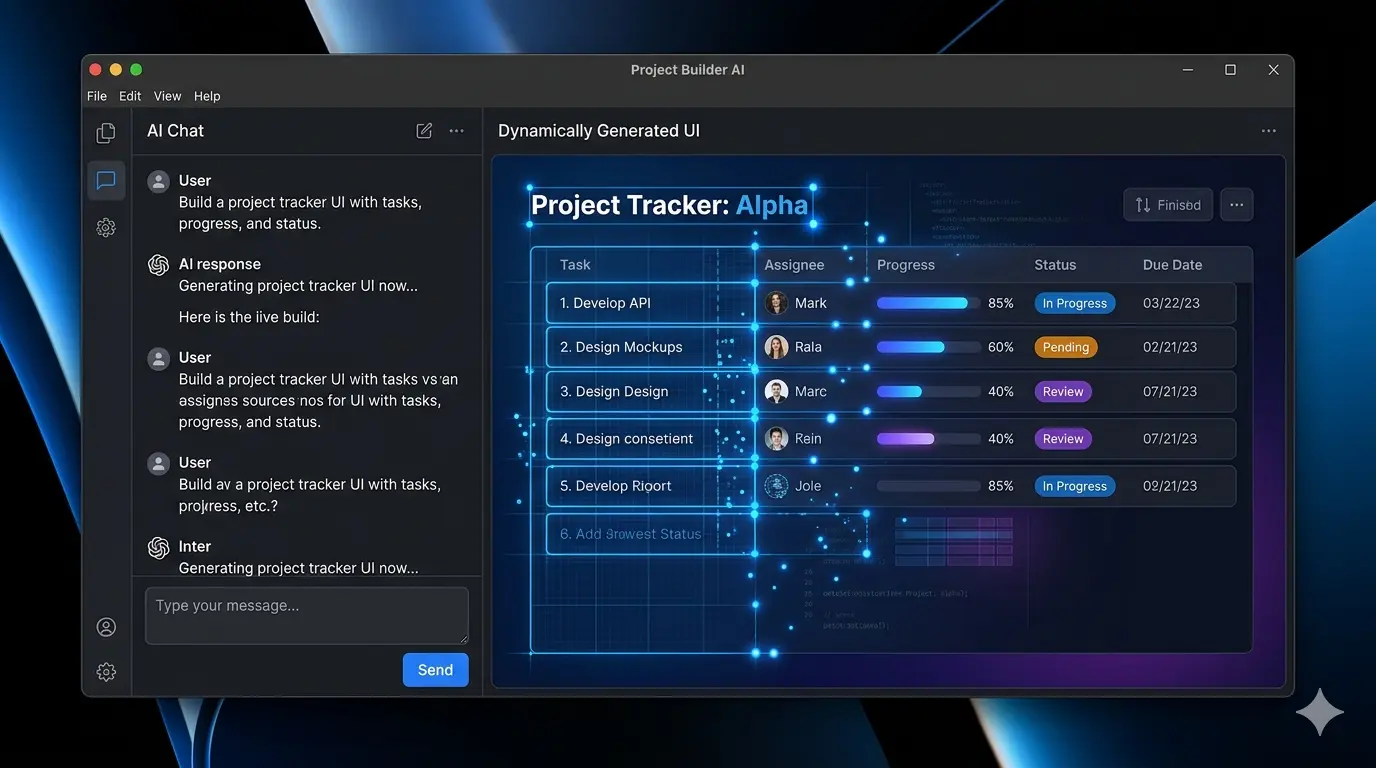
Task: Click Develop API progress bar
Action: (x=928, y=303)
